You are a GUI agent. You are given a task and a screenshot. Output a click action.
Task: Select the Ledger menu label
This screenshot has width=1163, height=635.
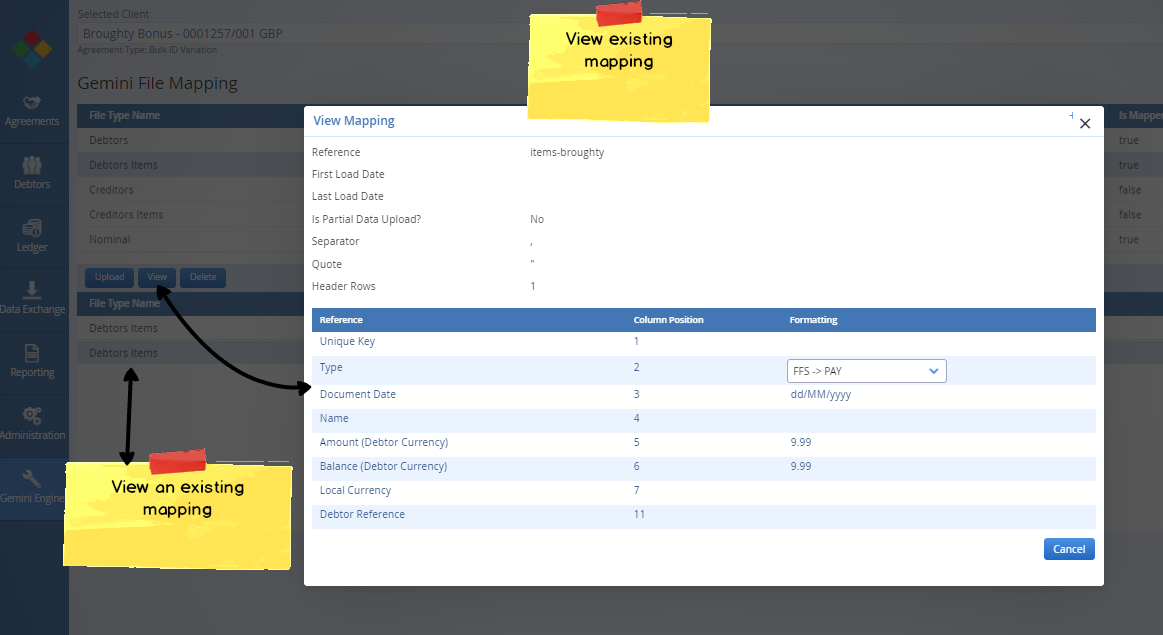point(32,247)
